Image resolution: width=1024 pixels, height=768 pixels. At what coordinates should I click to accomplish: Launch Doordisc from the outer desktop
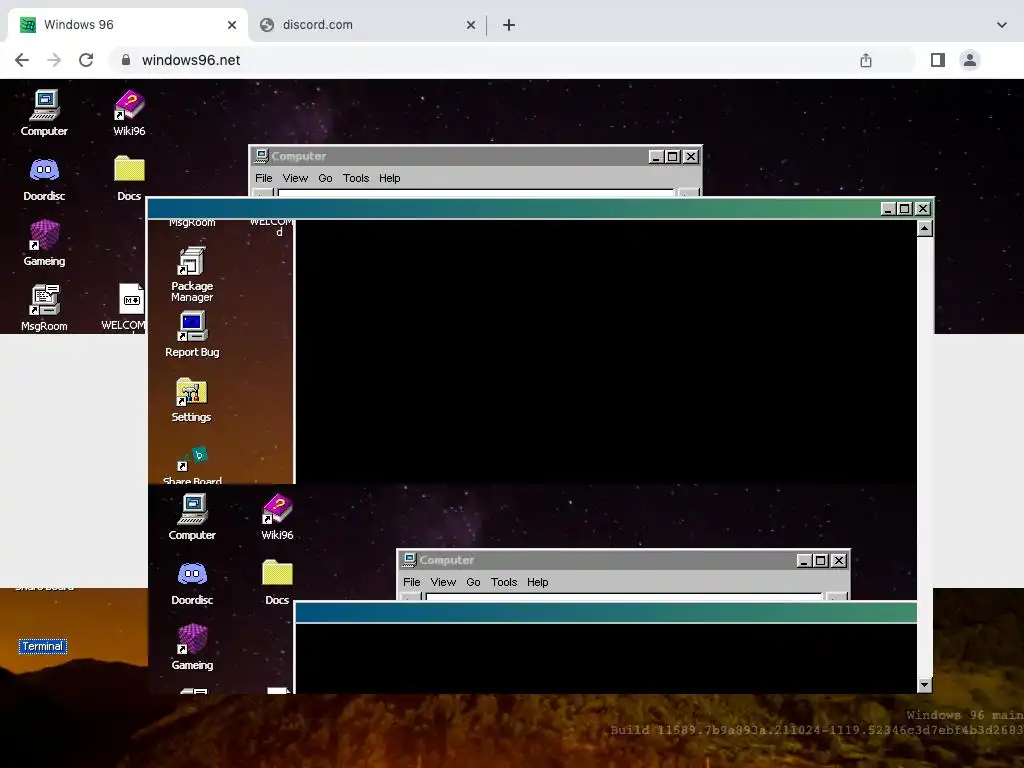tap(44, 178)
